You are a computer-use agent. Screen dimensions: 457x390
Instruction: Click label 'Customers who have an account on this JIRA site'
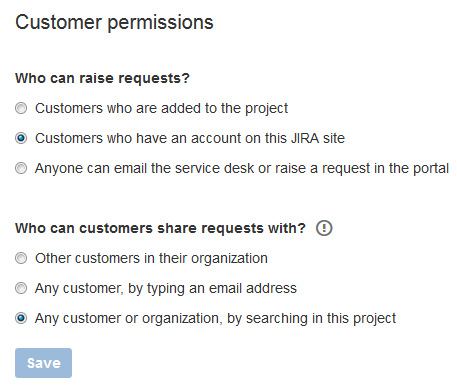click(x=190, y=138)
